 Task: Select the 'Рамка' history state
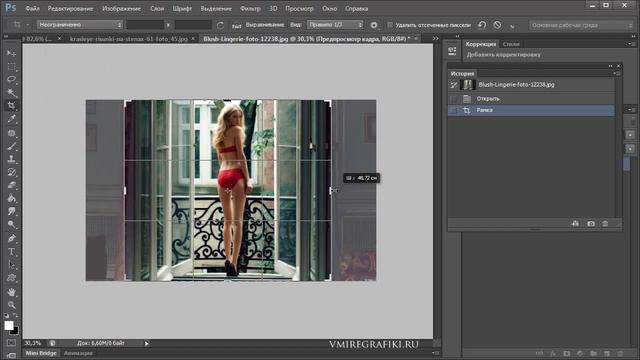(531, 110)
